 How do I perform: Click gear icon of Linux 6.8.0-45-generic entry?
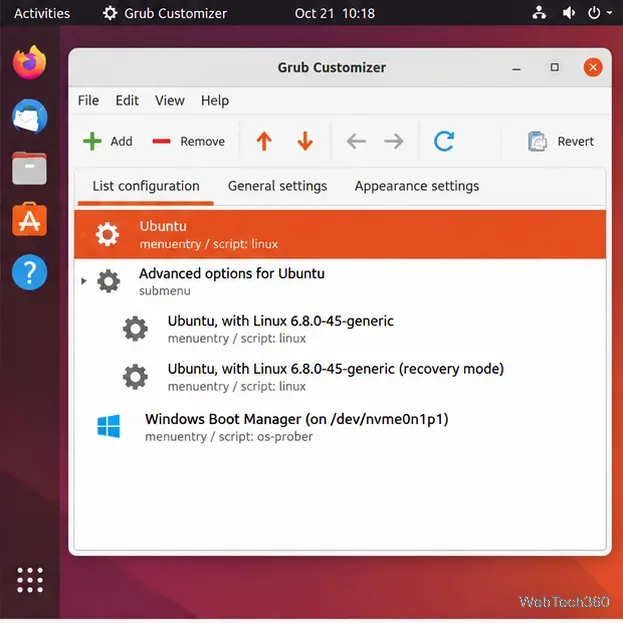(135, 329)
